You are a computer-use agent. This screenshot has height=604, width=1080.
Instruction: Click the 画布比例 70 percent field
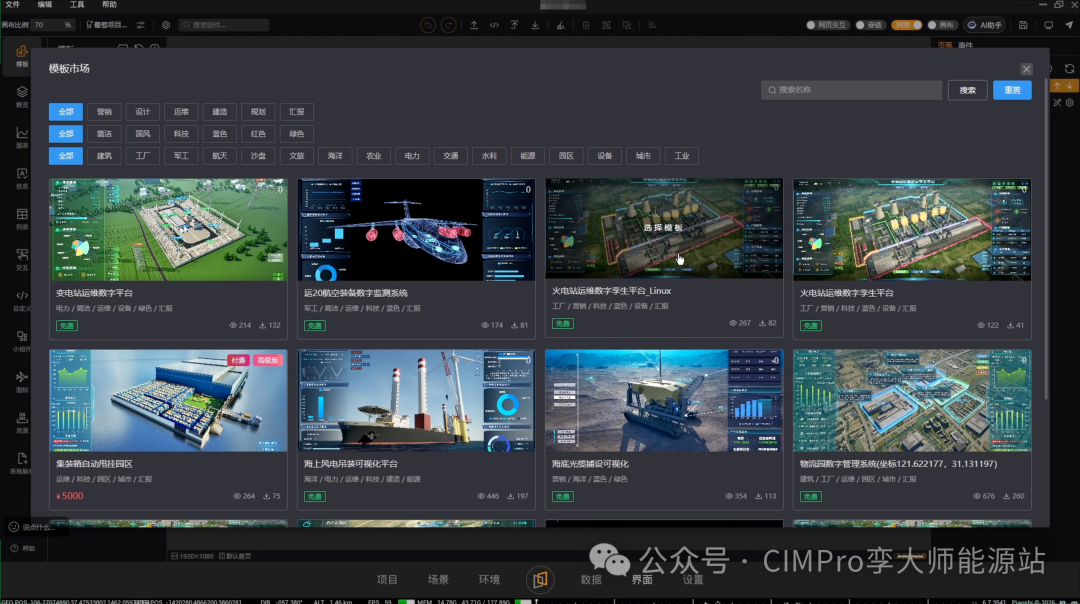(x=51, y=25)
